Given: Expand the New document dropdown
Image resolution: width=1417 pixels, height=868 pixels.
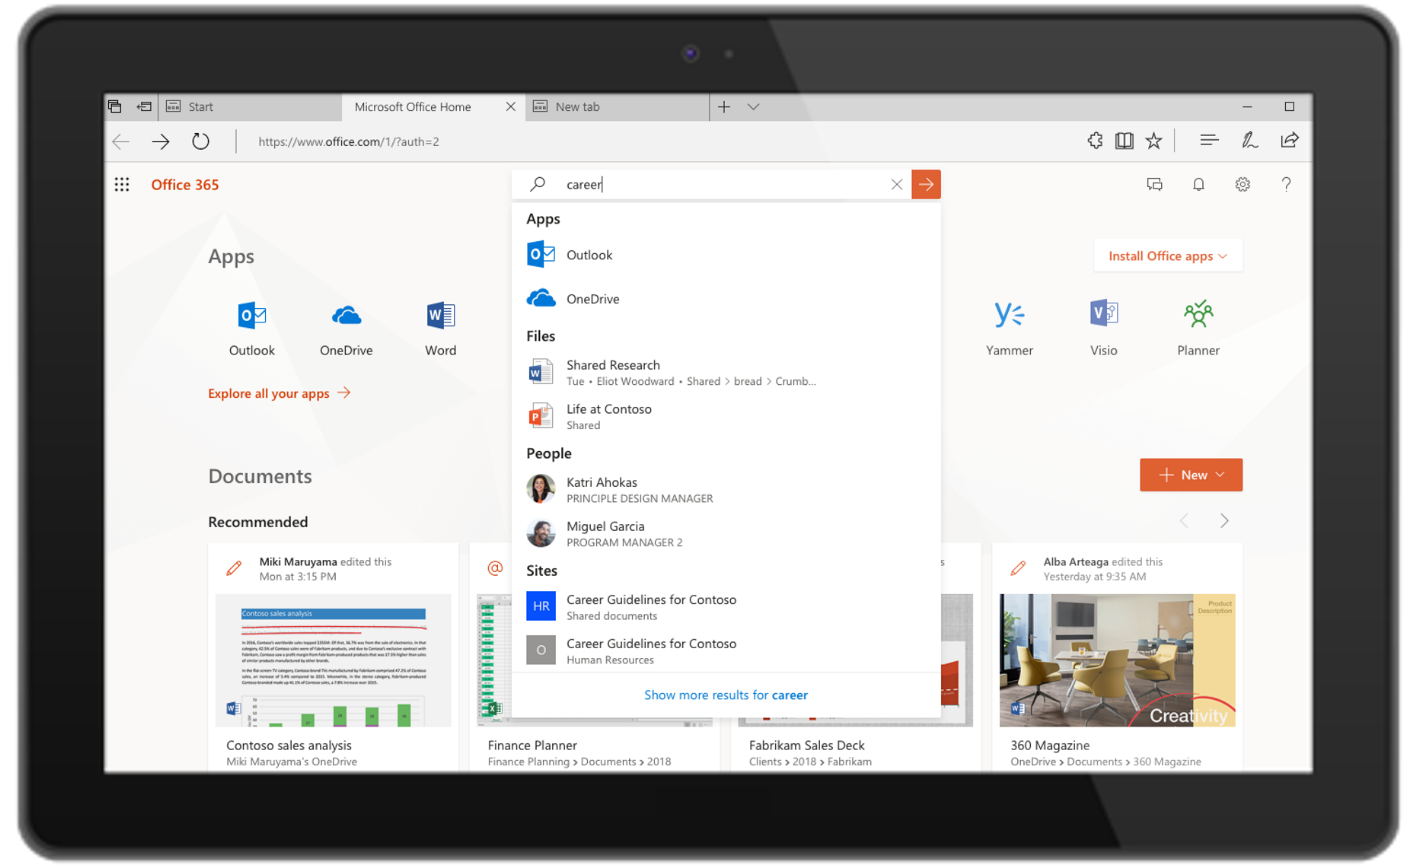Looking at the screenshot, I should coord(1190,474).
